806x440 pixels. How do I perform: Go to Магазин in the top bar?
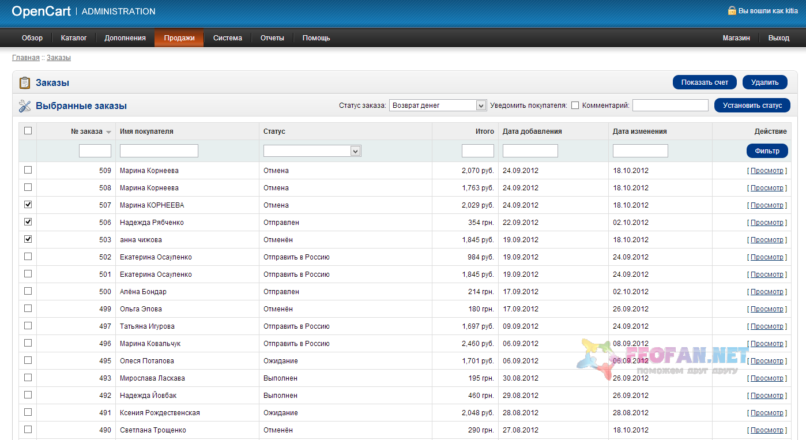[x=736, y=38]
